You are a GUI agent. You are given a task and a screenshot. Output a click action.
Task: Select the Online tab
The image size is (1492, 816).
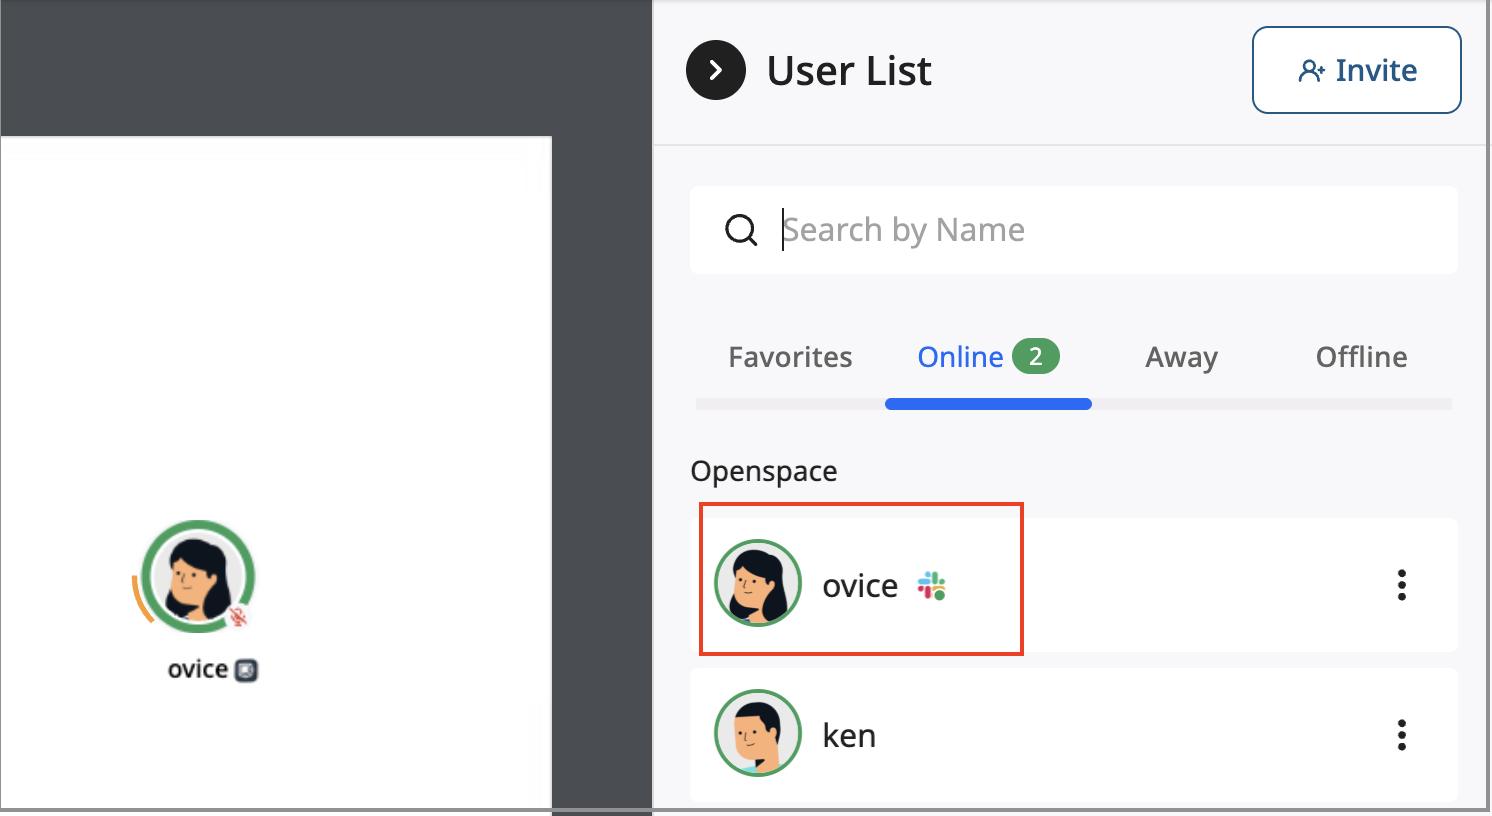click(960, 356)
